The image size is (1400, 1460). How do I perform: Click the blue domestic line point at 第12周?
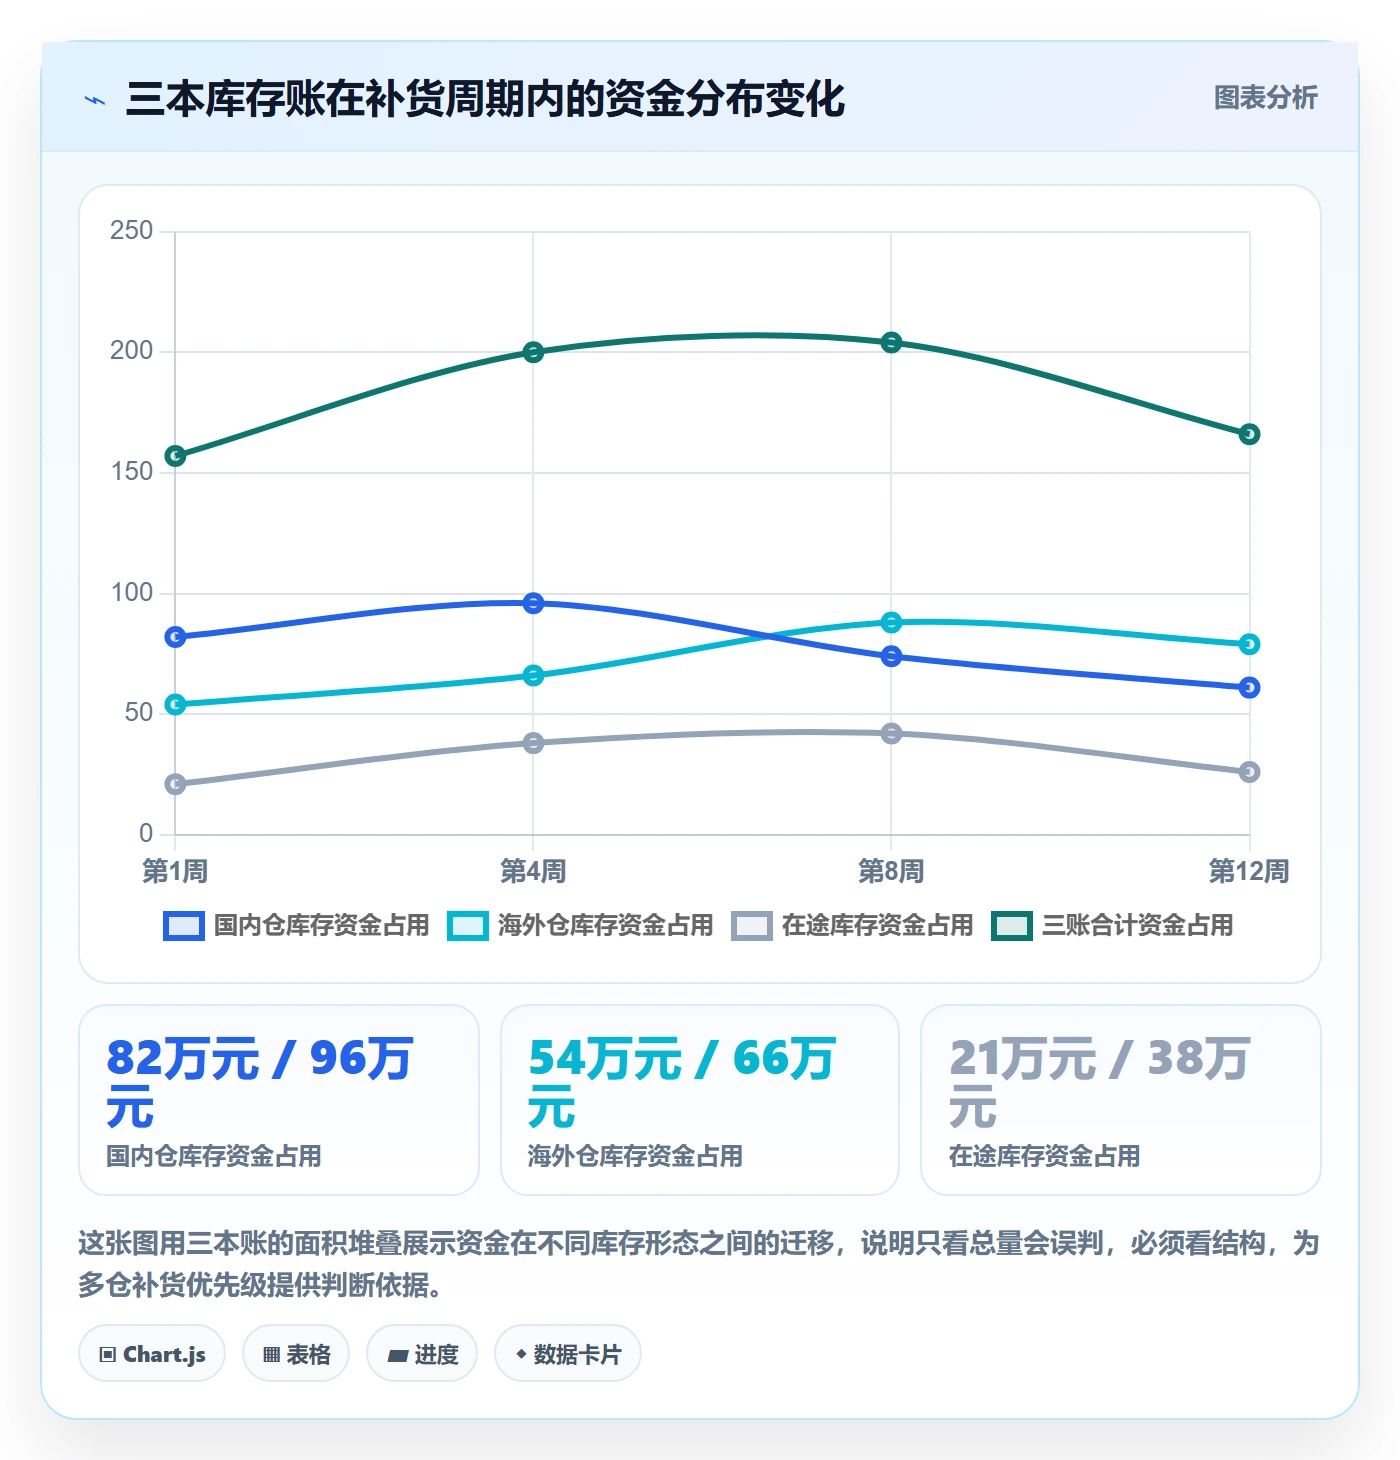pos(1249,688)
